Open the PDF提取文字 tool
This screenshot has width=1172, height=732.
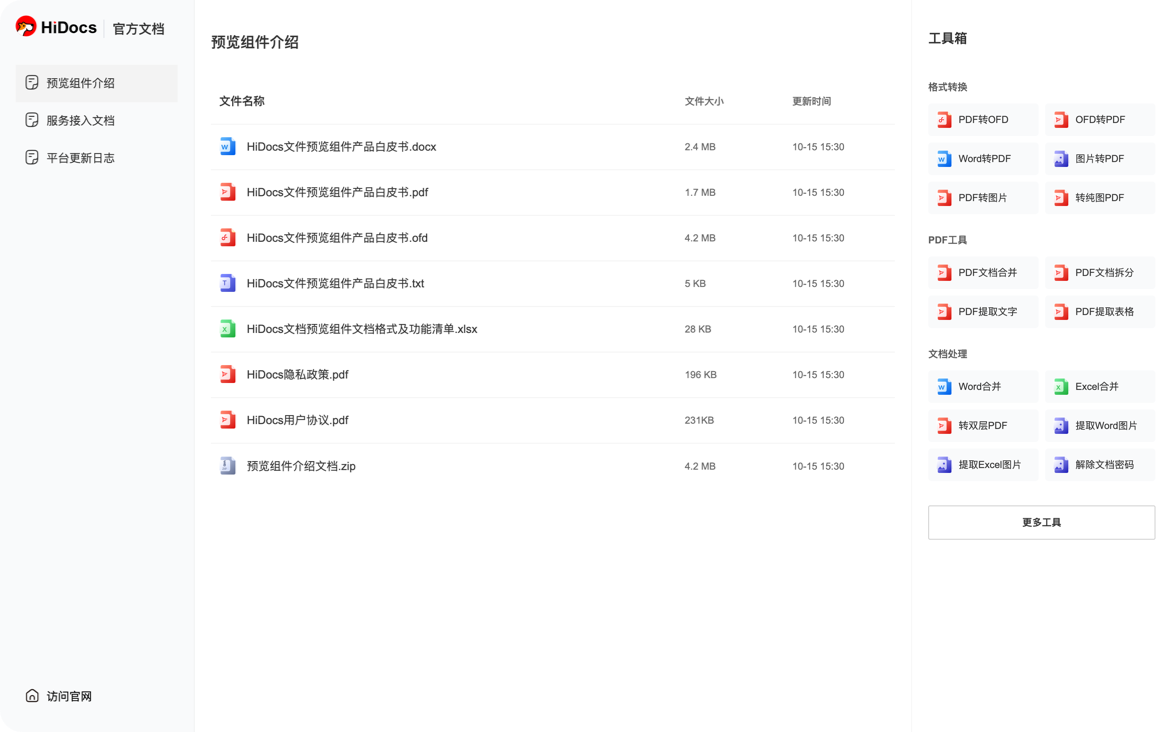click(983, 312)
